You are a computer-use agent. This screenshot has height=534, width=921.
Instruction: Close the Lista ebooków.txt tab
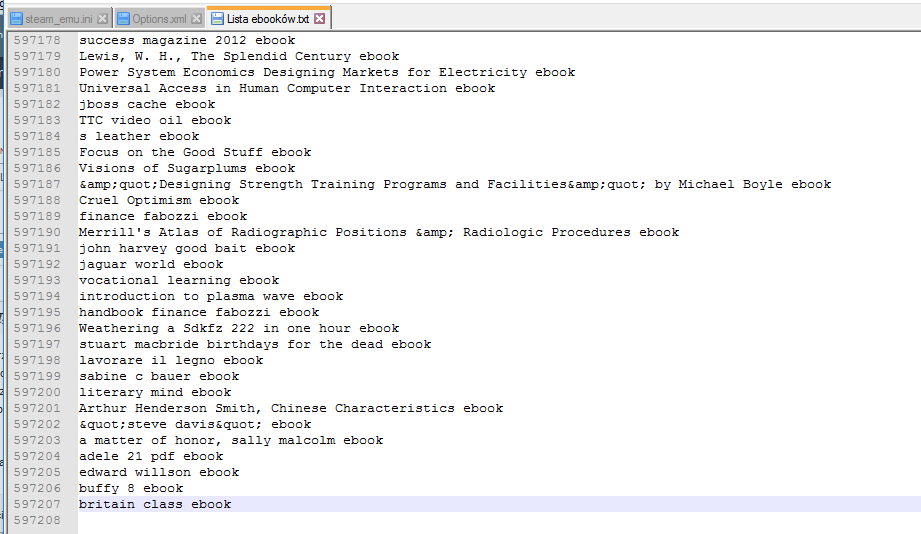click(319, 19)
